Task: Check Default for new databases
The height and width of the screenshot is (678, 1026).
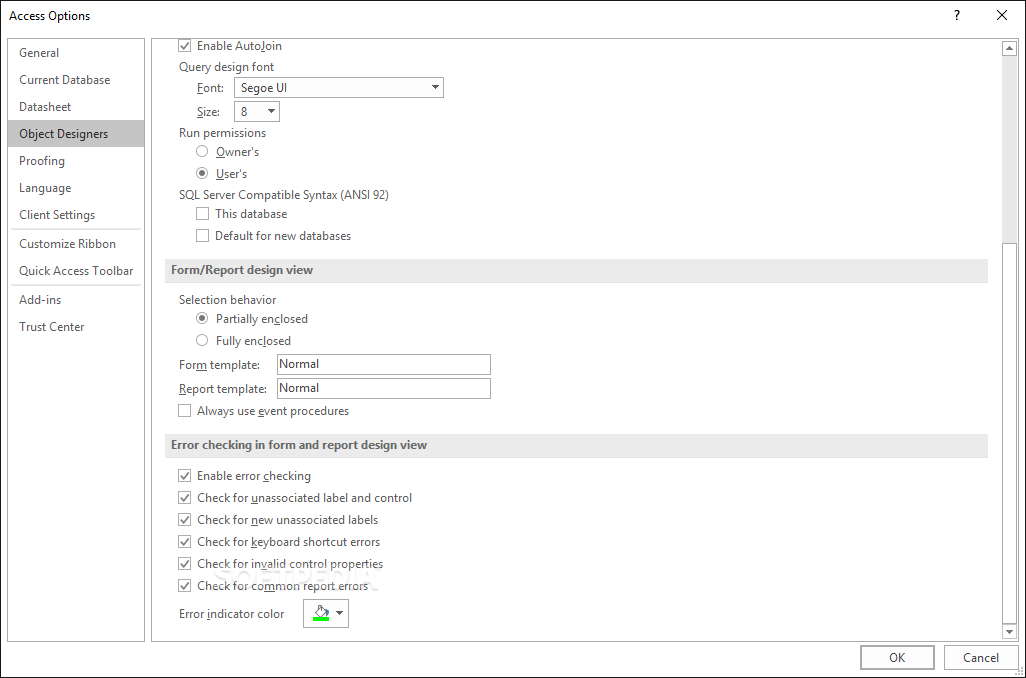Action: [203, 236]
